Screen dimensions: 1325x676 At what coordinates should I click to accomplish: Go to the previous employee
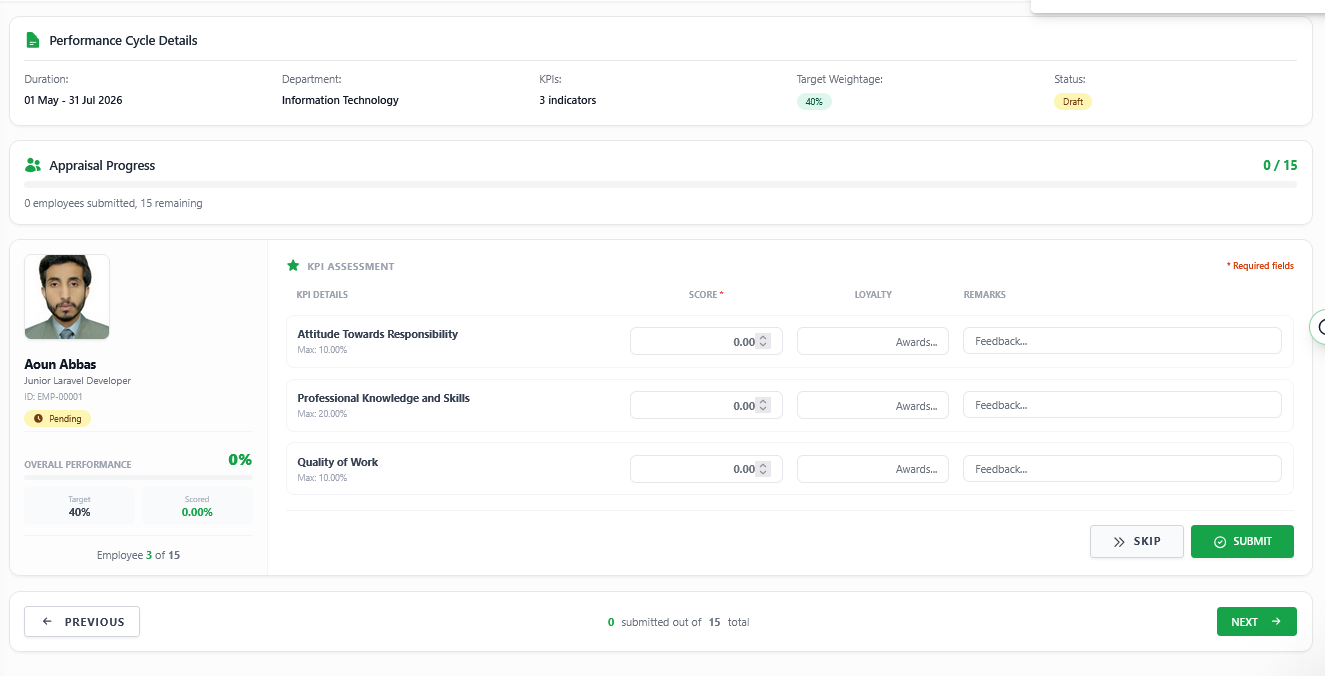pyautogui.click(x=82, y=622)
